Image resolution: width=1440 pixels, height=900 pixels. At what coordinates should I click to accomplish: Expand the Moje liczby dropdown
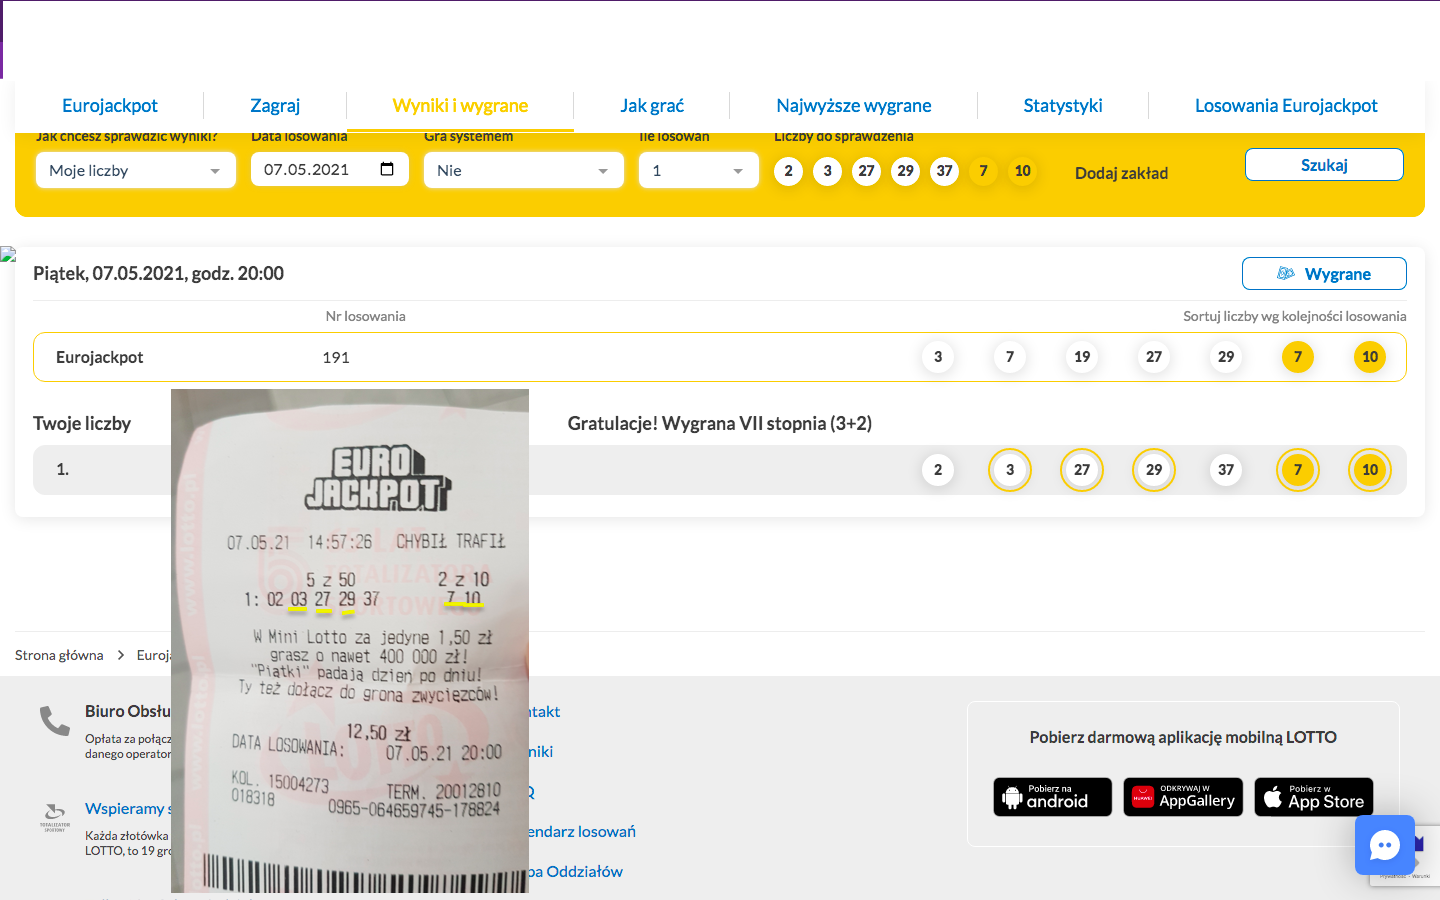(136, 170)
